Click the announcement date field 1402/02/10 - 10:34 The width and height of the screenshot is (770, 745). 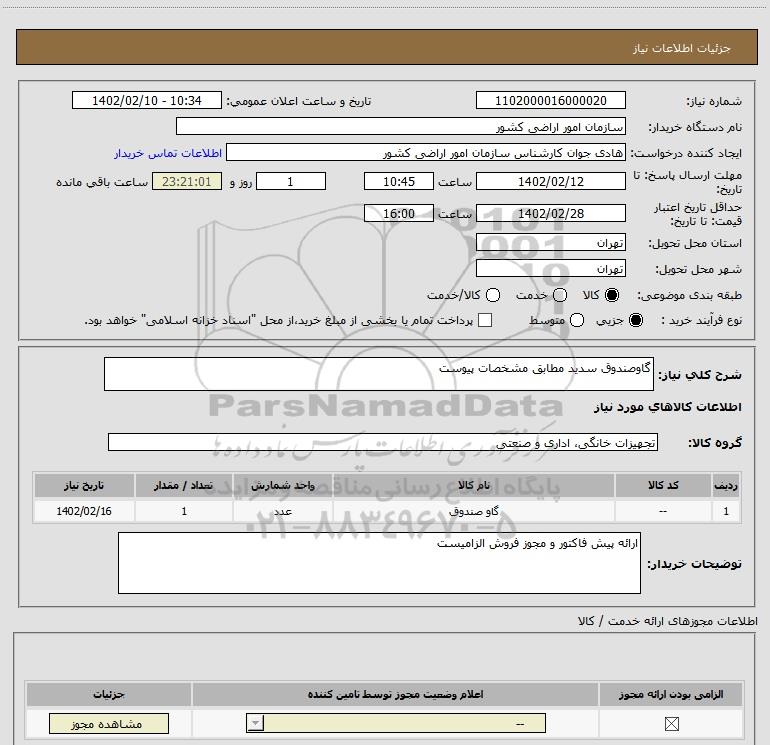147,100
